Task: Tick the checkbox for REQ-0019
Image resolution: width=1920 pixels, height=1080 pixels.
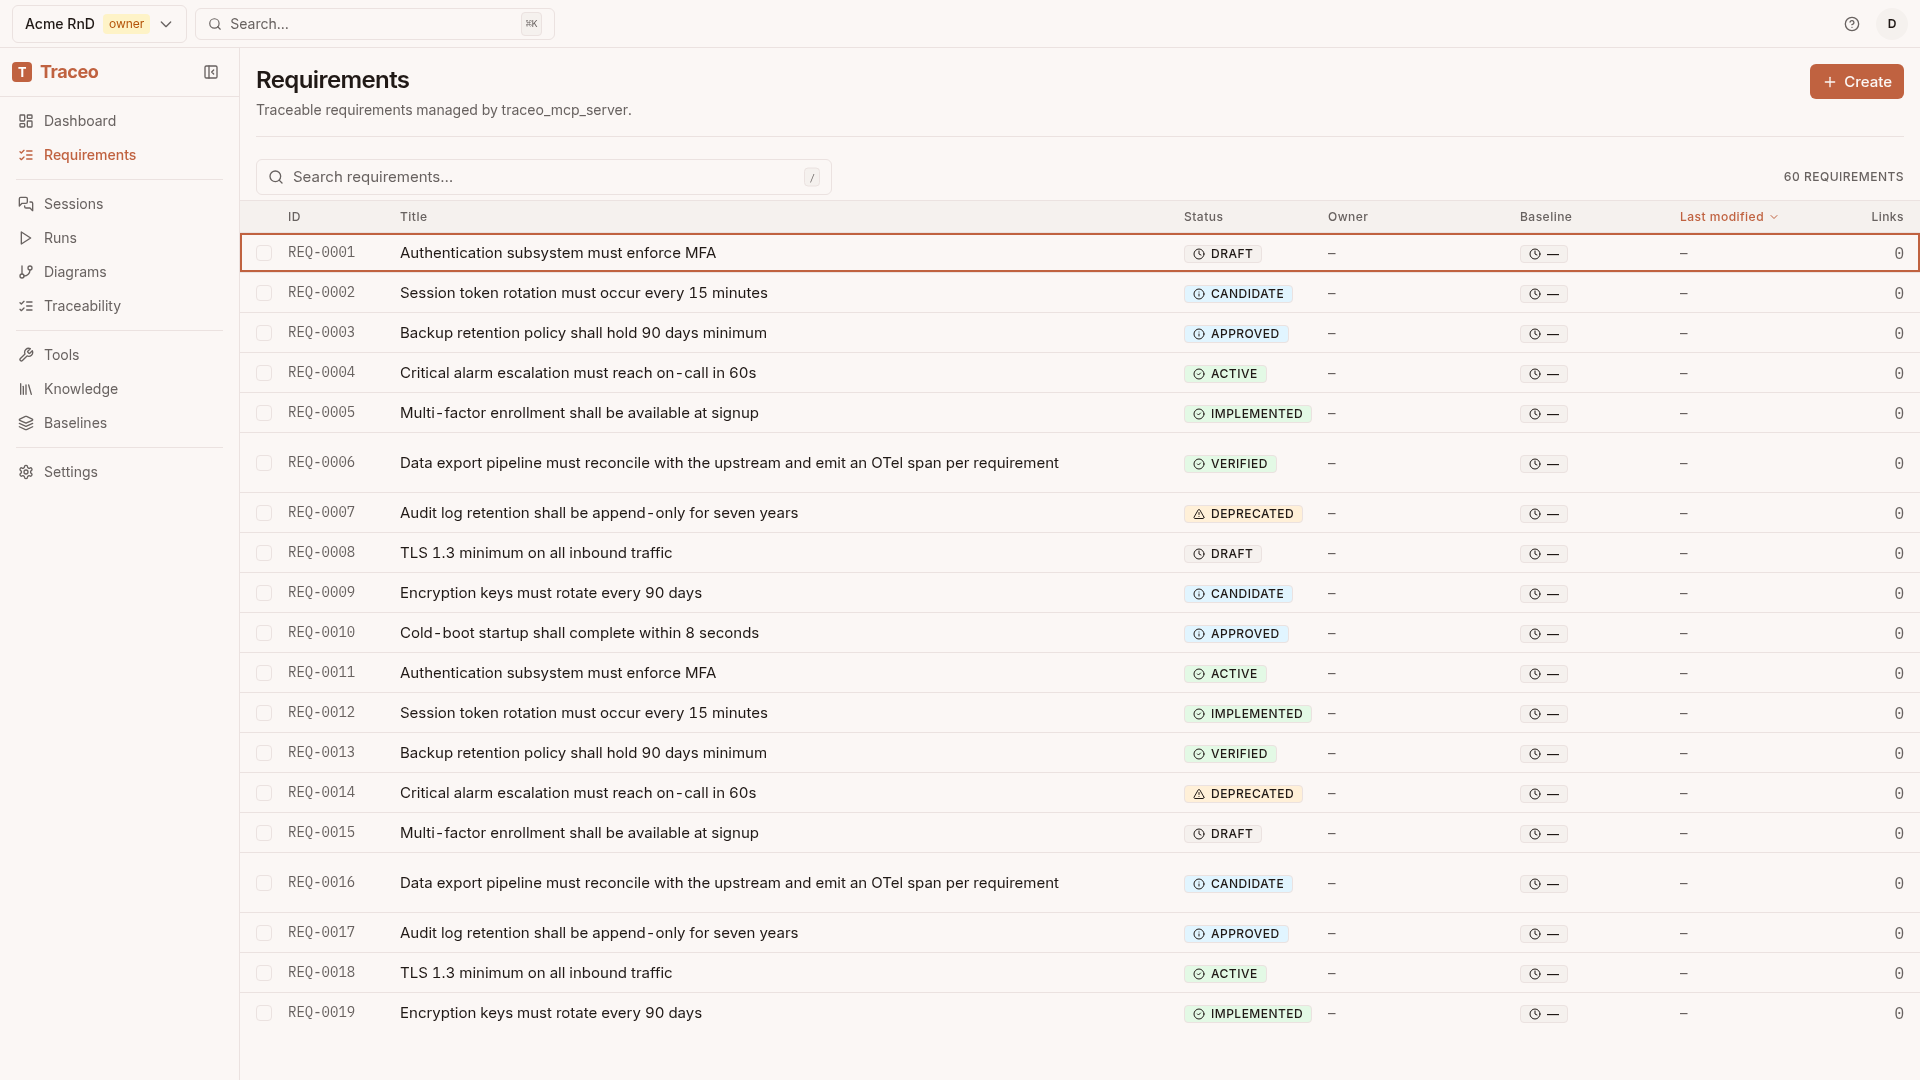Action: point(264,1013)
